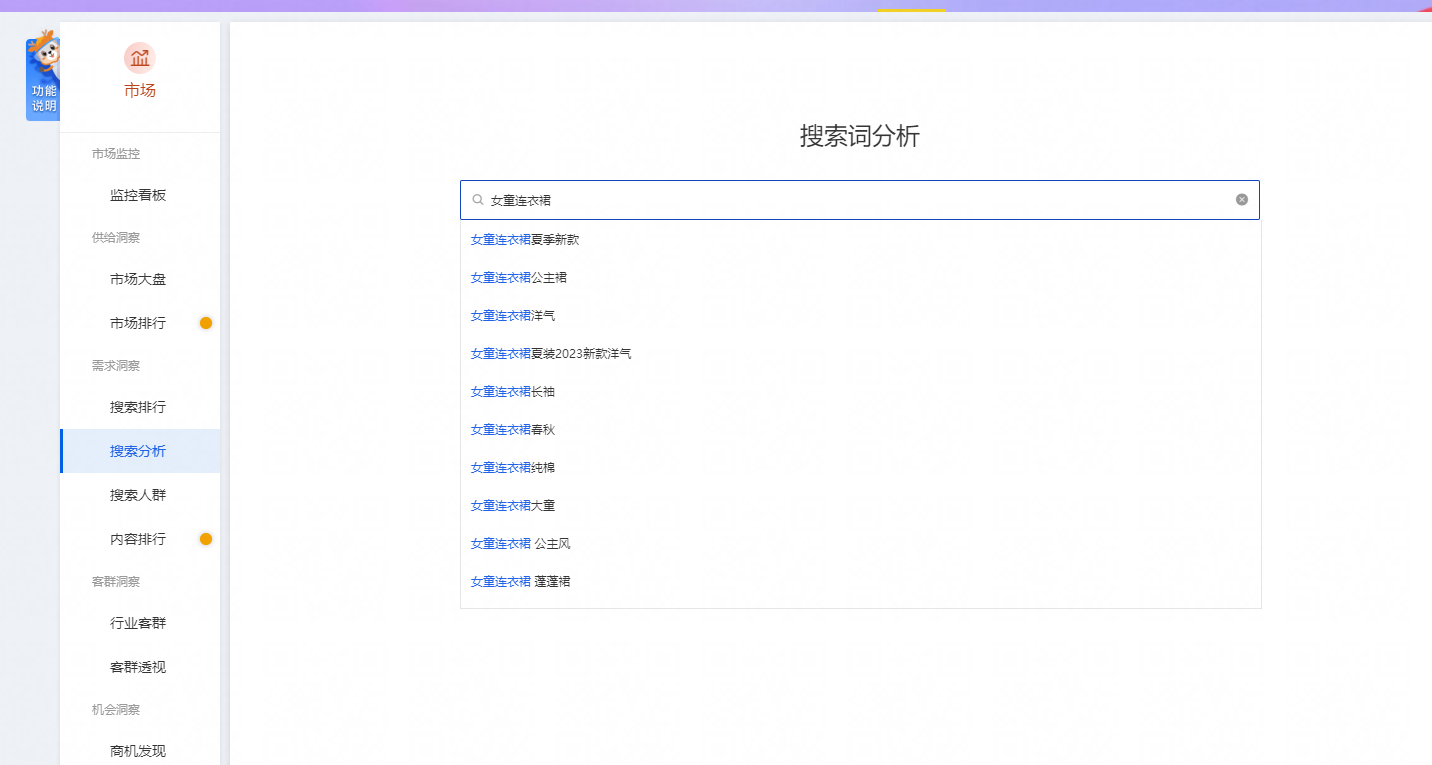The width and height of the screenshot is (1432, 765).
Task: Navigate to 行业客群
Action: point(138,623)
